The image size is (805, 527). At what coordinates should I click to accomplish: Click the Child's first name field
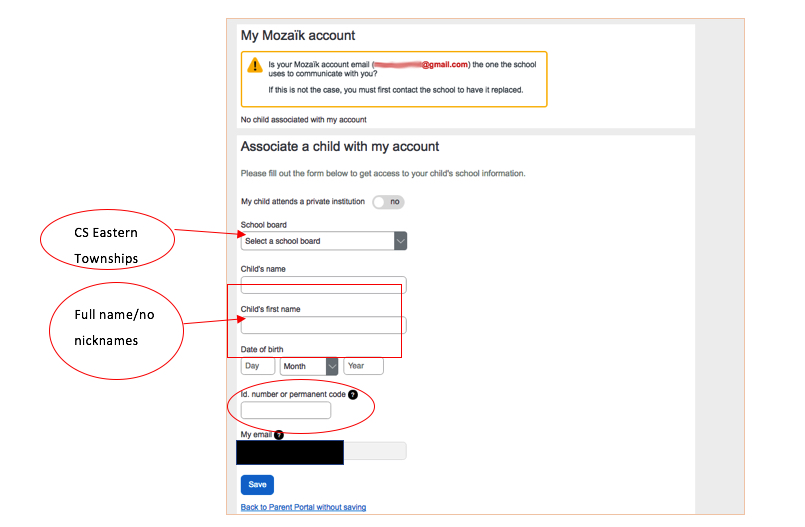[x=323, y=325]
